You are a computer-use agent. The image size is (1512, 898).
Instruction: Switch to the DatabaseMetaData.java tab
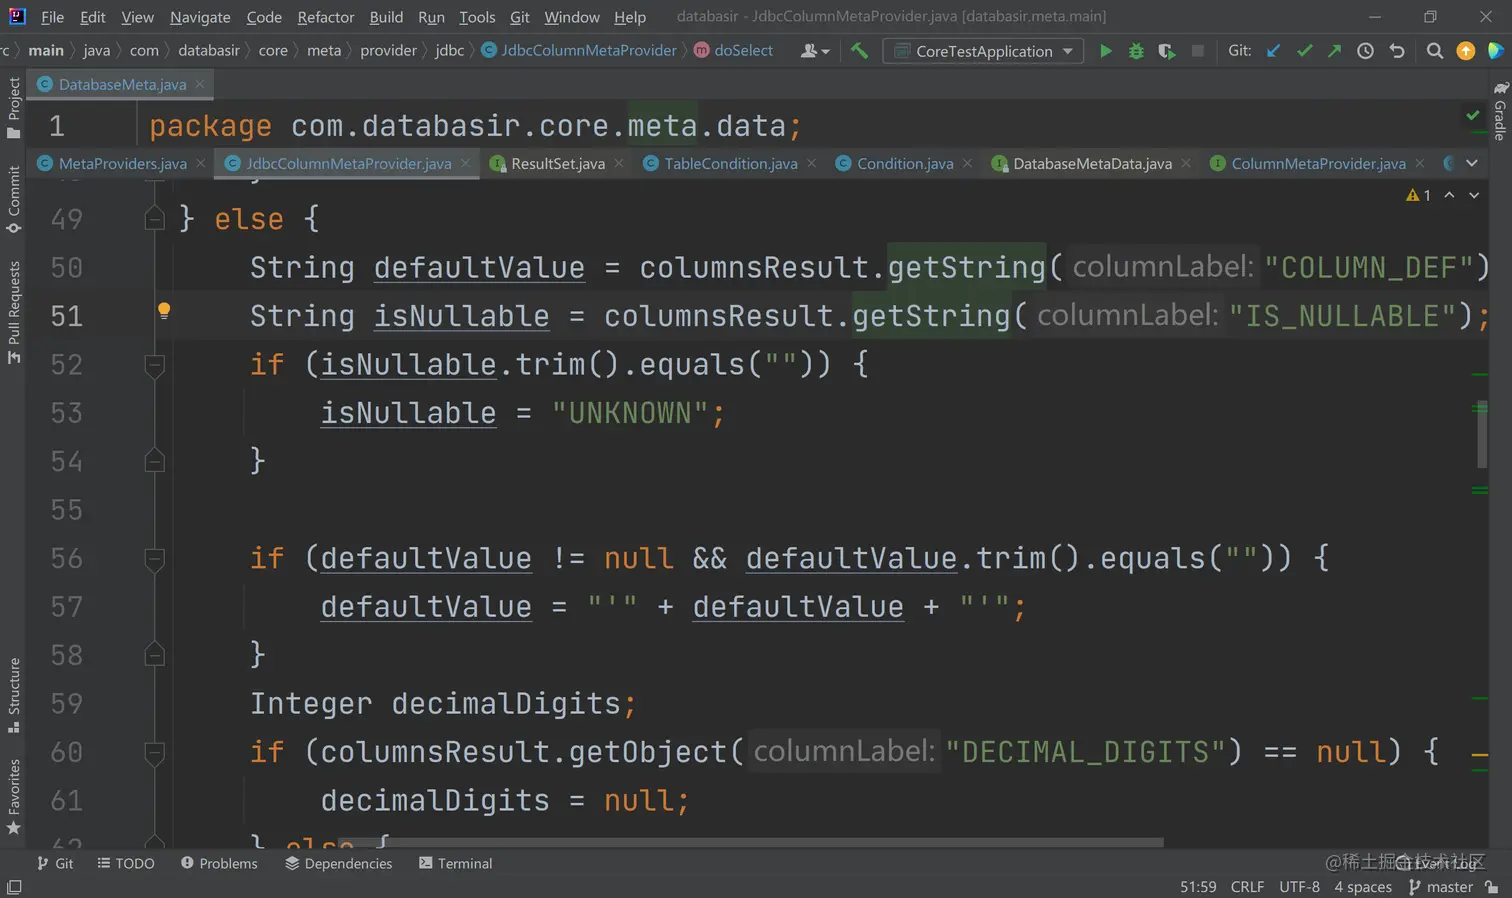point(1092,164)
